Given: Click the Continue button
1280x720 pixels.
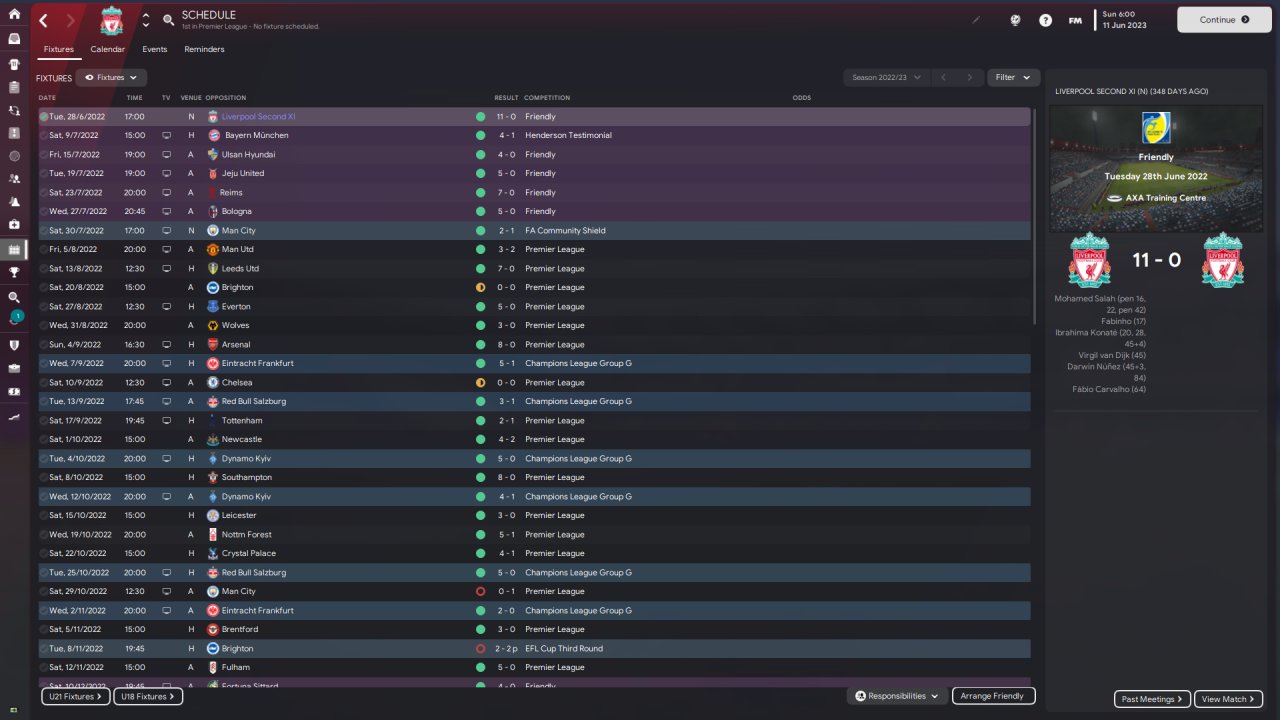Looking at the screenshot, I should 1224,19.
